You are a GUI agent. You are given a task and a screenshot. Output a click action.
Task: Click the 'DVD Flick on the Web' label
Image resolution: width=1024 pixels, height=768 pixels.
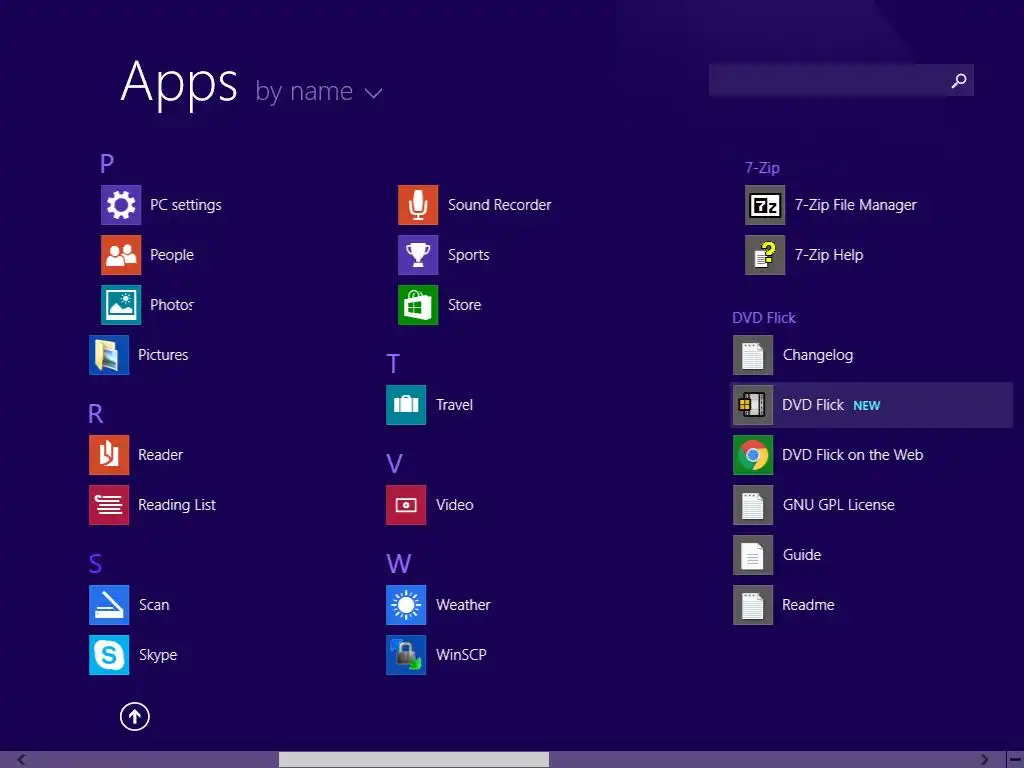coord(853,455)
